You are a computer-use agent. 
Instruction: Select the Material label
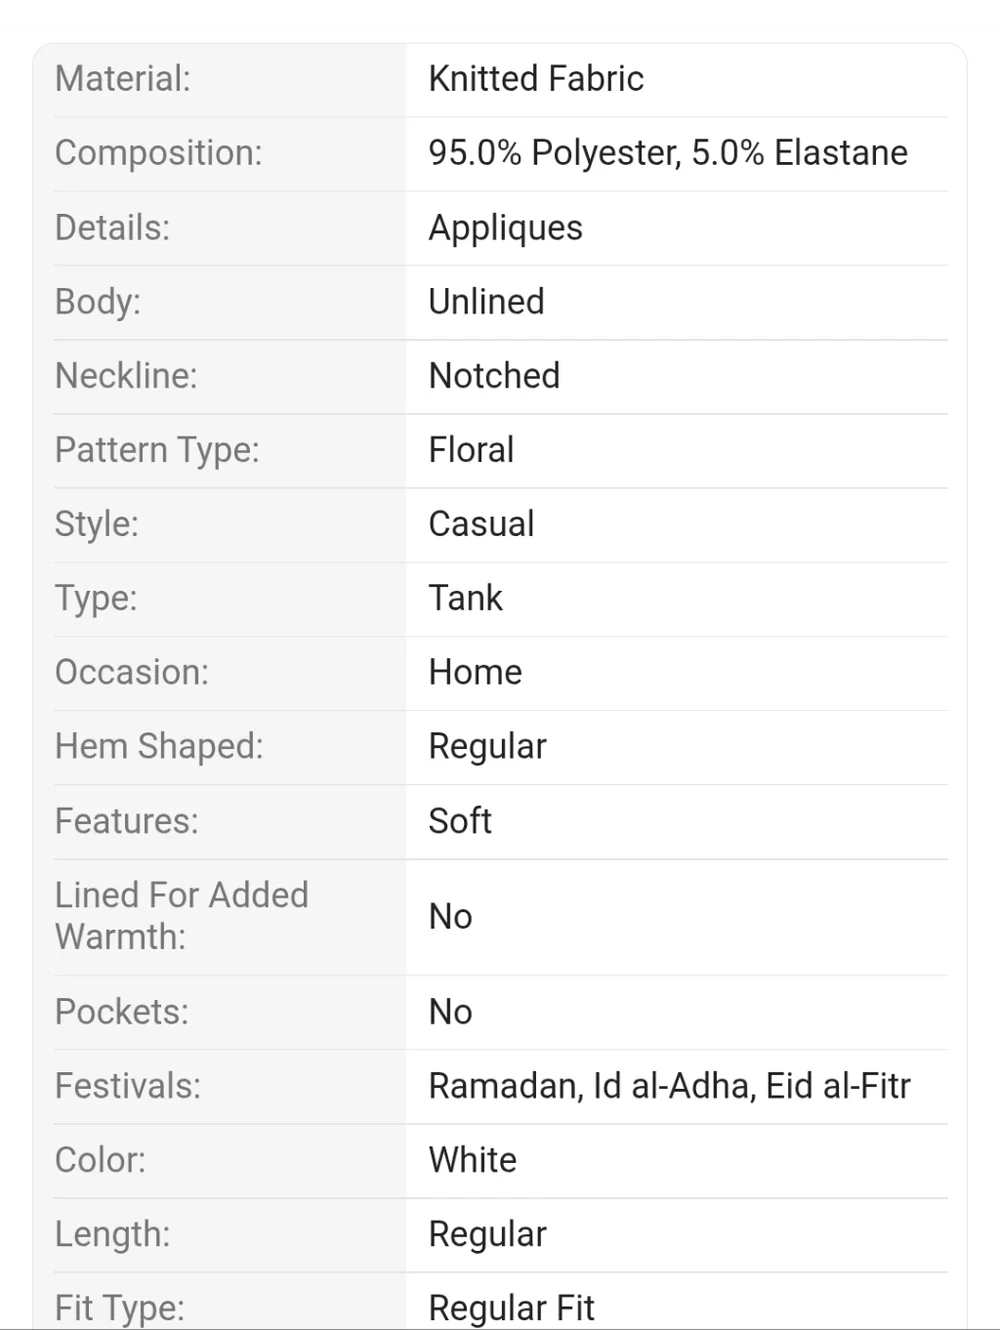pyautogui.click(x=122, y=79)
